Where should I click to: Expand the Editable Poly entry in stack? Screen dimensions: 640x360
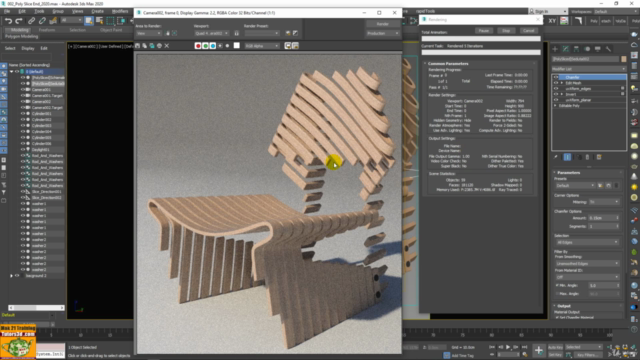[556, 106]
